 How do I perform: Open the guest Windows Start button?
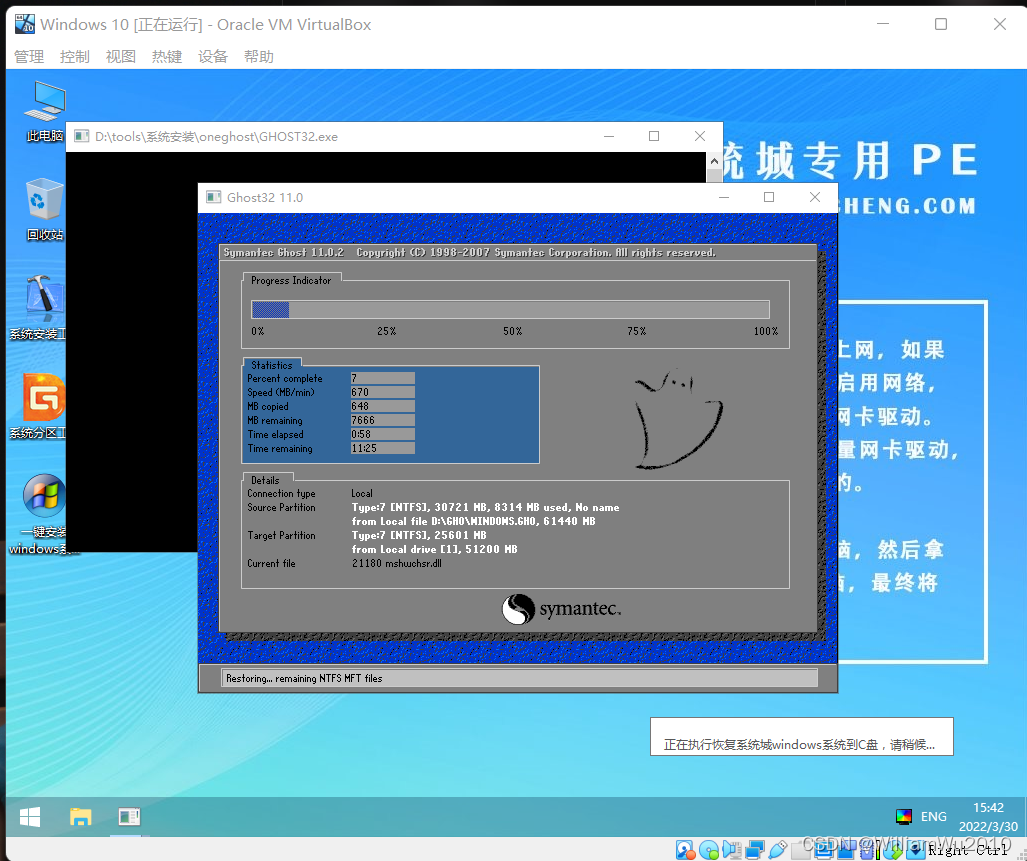click(29, 816)
